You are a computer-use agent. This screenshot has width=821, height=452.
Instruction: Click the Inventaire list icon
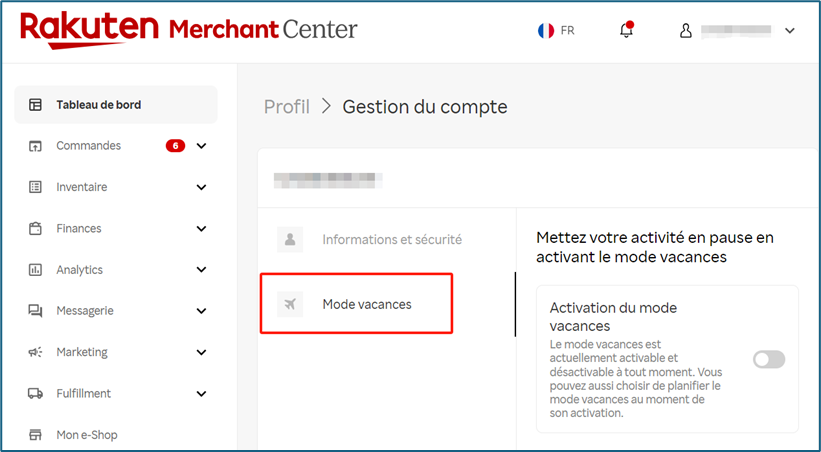[x=36, y=187]
